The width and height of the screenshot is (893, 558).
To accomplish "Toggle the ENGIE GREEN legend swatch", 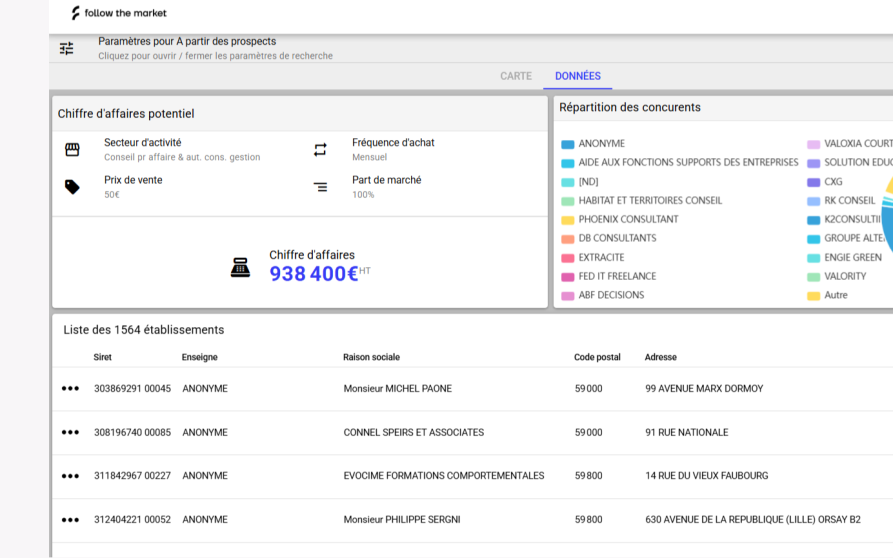I will pyautogui.click(x=813, y=259).
